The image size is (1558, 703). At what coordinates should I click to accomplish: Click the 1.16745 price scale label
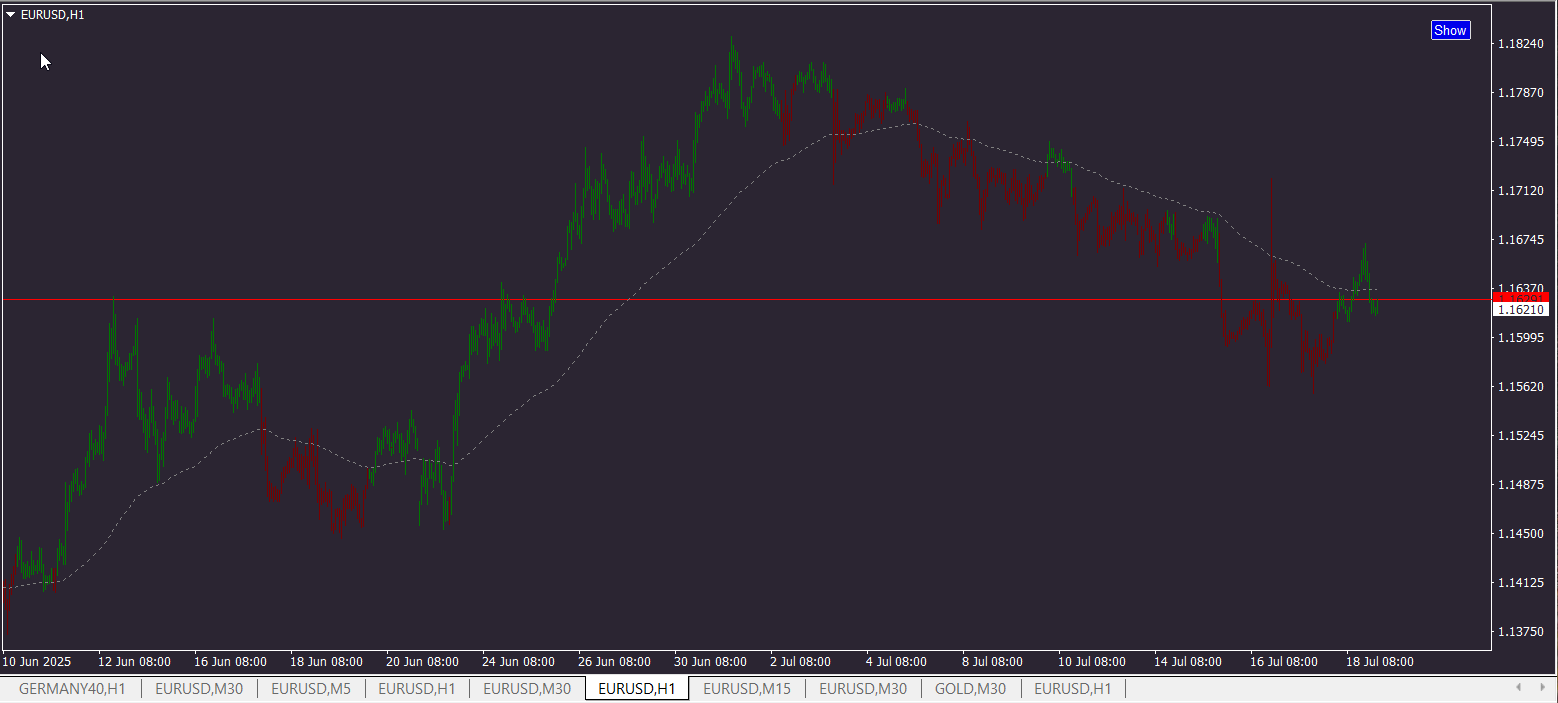(x=1521, y=240)
